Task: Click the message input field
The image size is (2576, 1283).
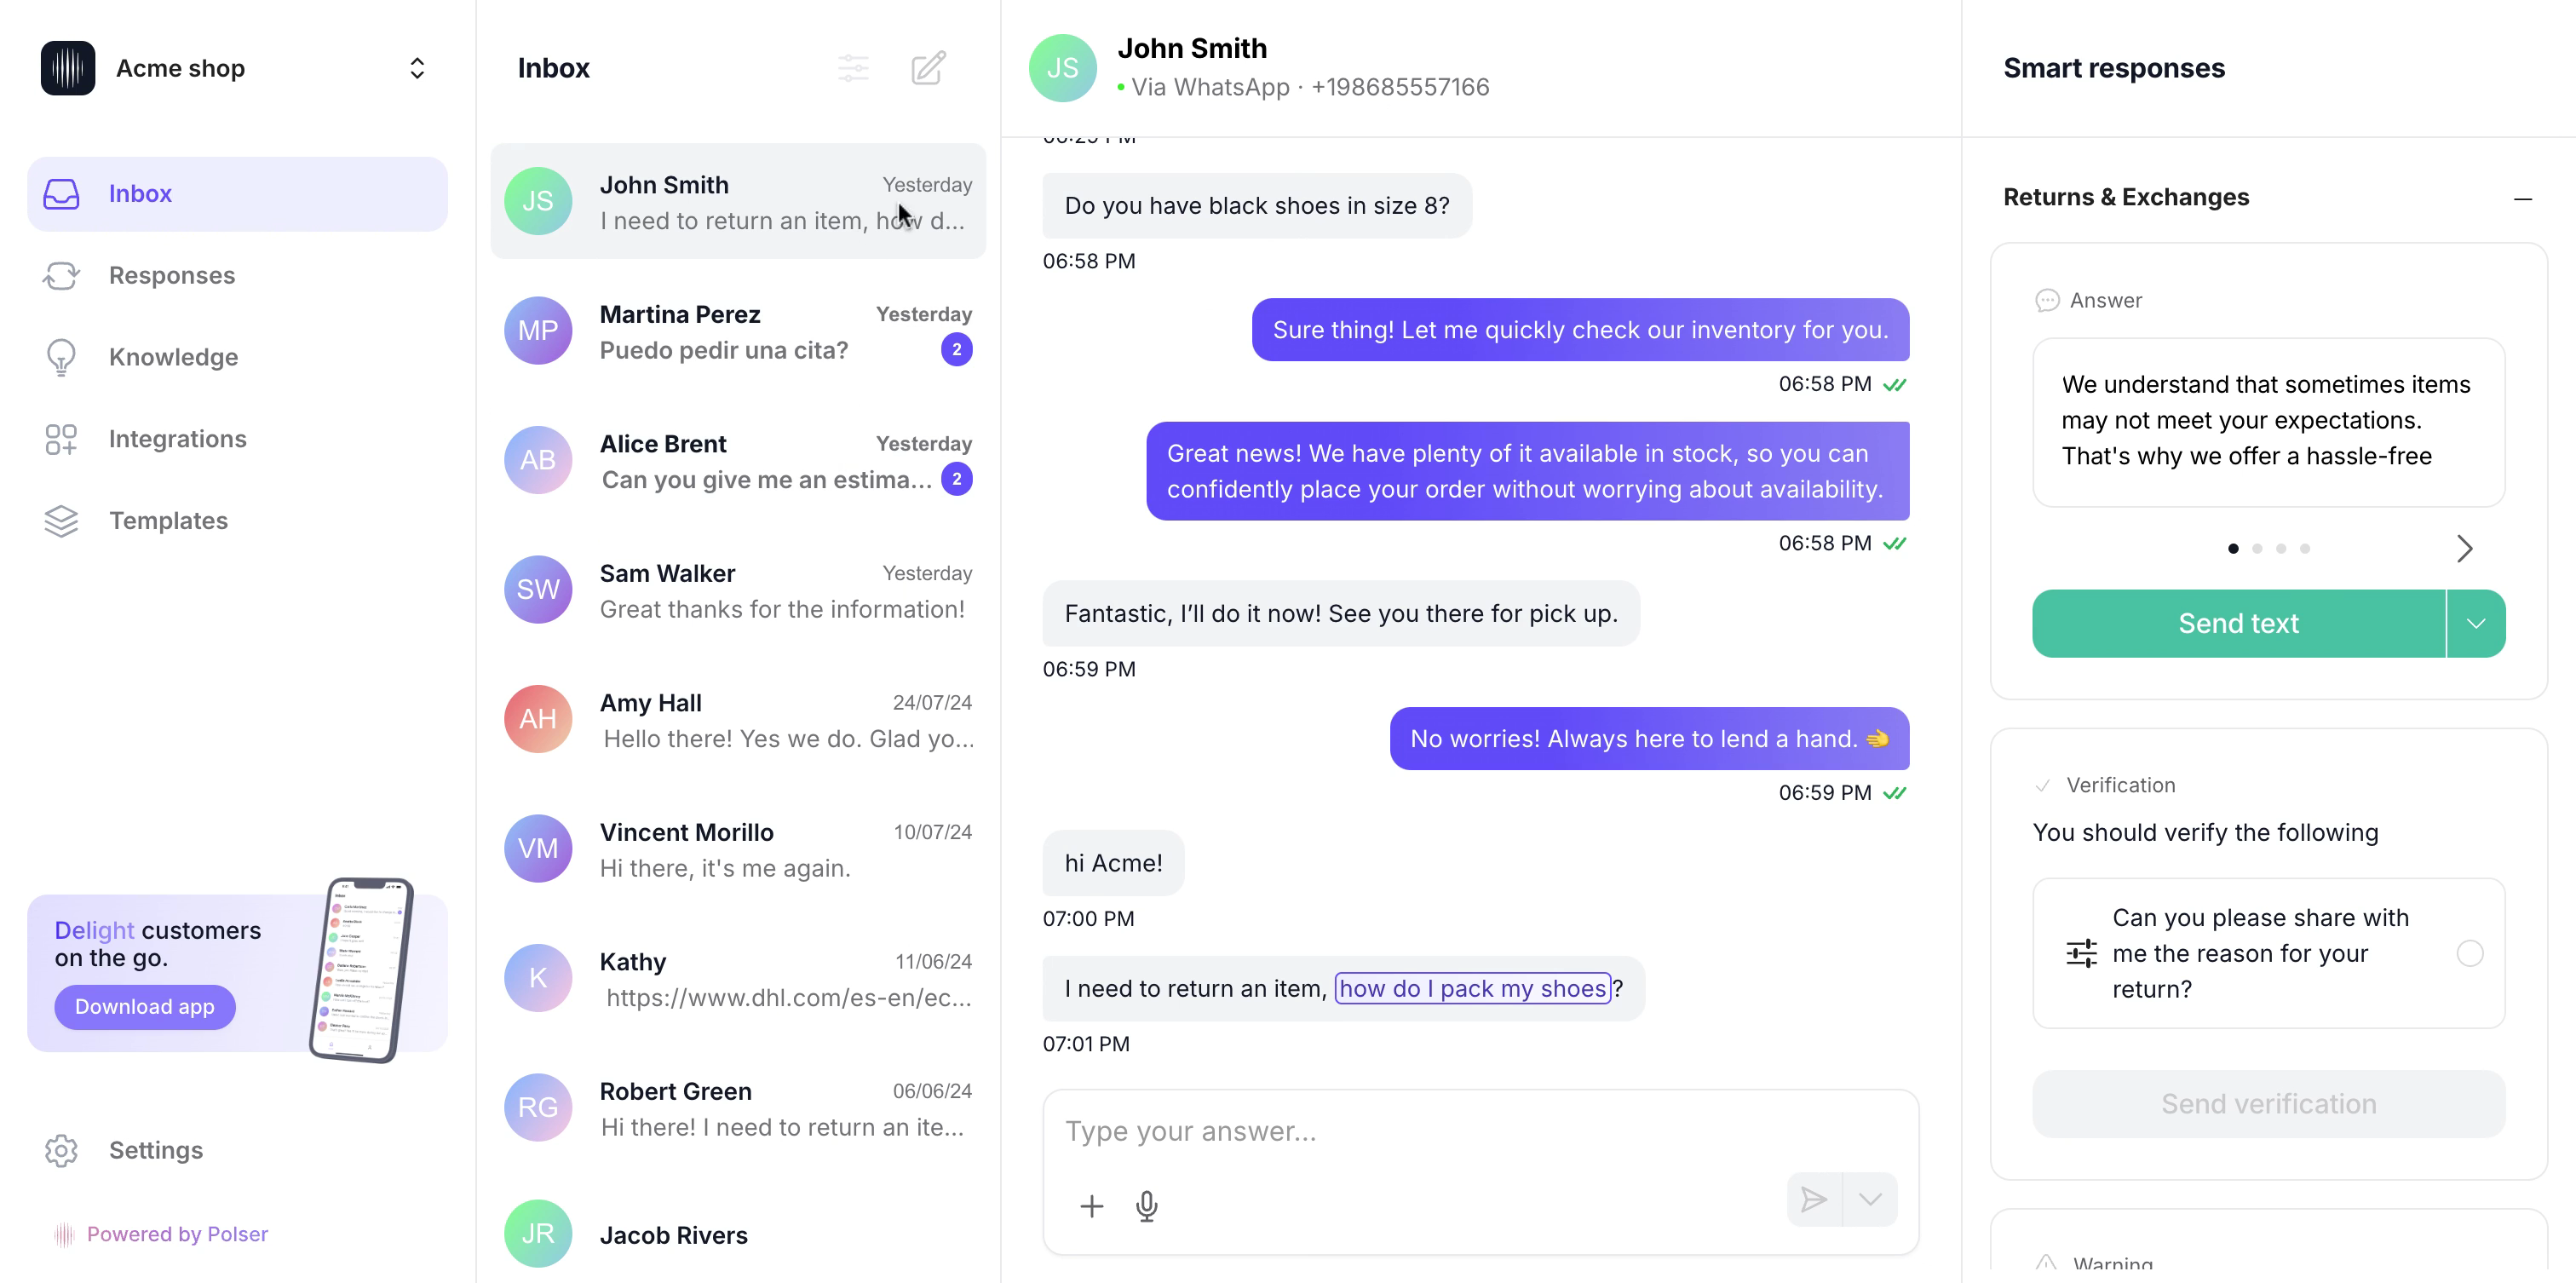Action: pos(1479,1131)
